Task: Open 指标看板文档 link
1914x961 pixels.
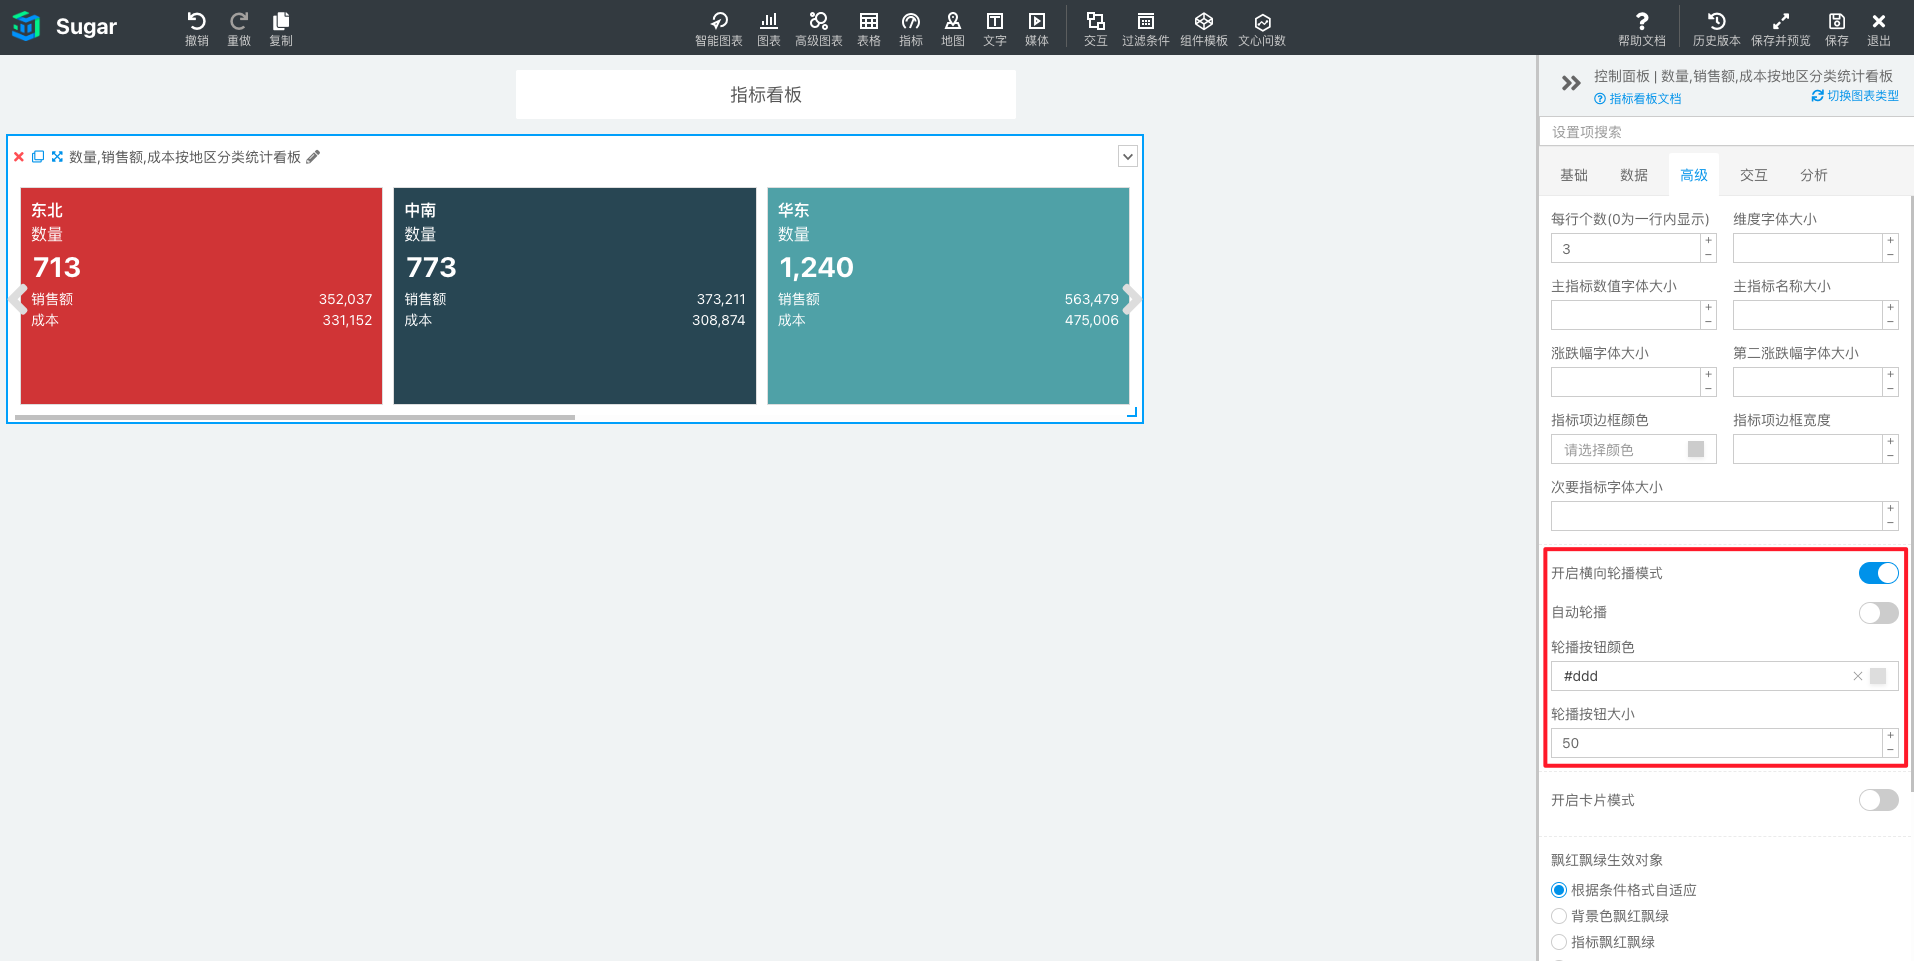Action: [x=1638, y=99]
